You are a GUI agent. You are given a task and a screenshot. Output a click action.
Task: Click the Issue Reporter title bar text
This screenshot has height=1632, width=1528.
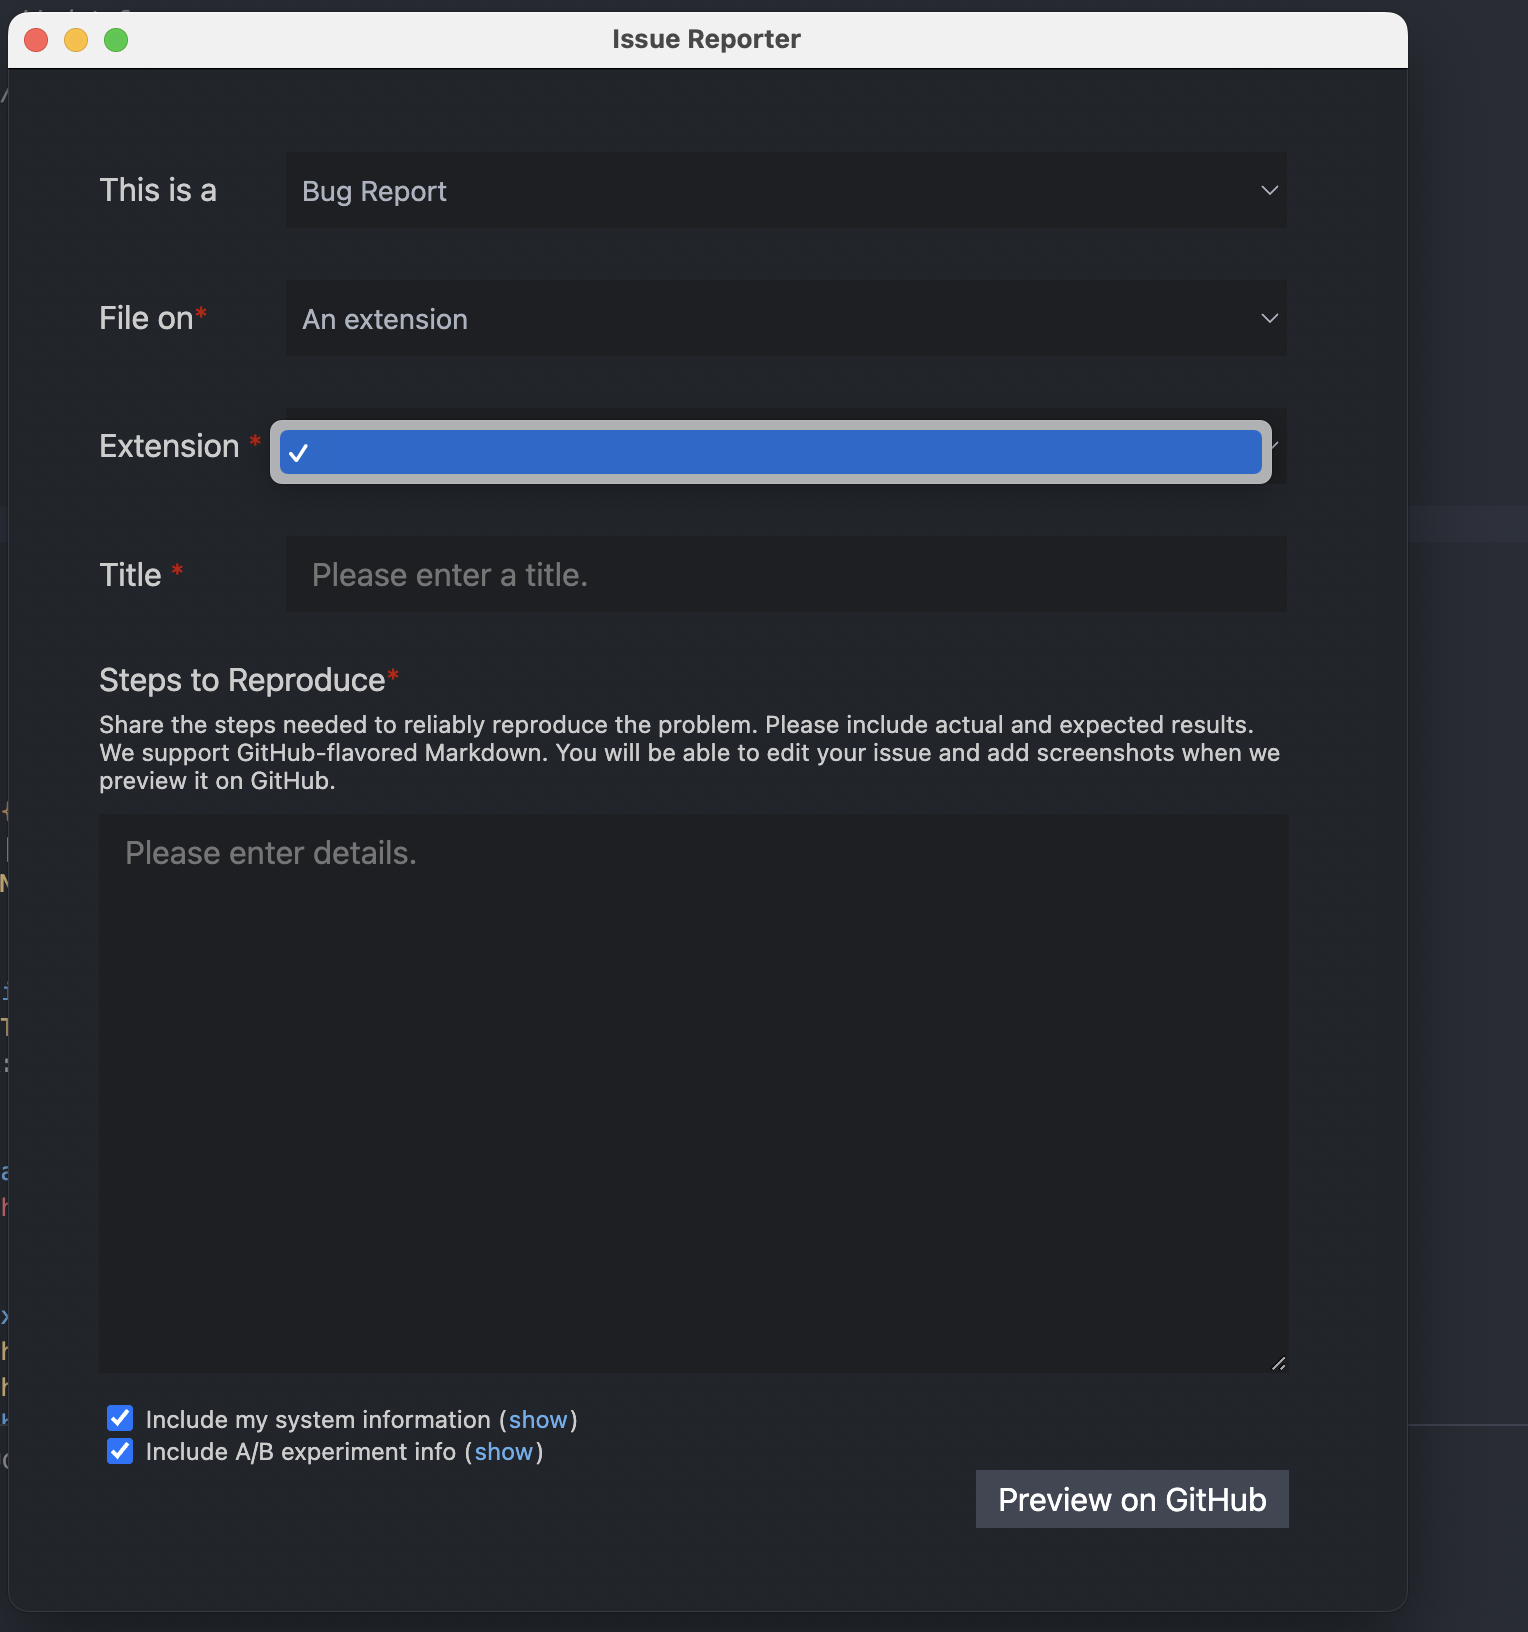(x=706, y=39)
